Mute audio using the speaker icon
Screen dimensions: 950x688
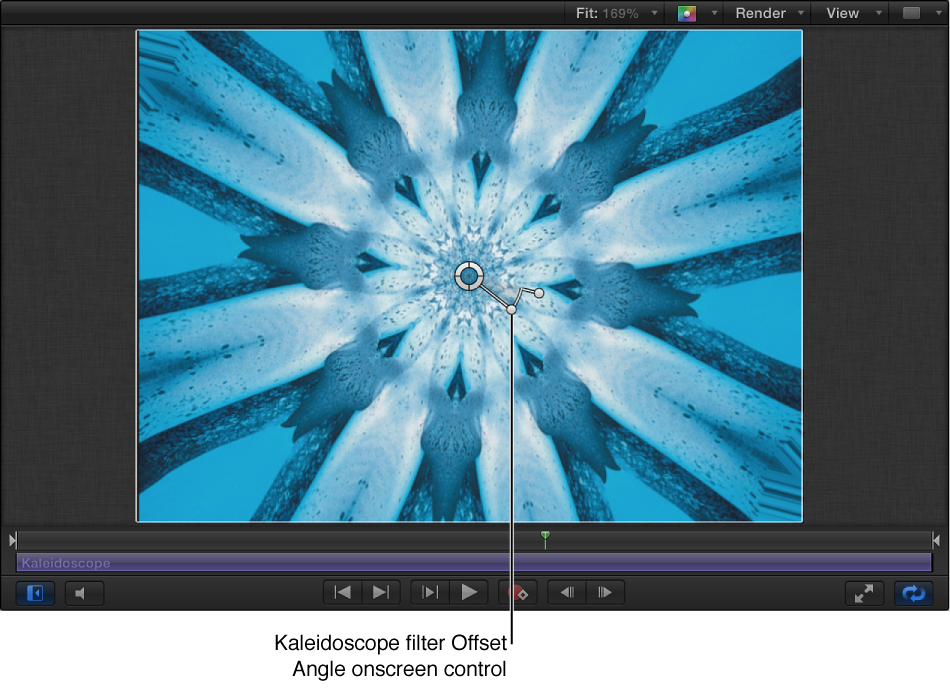pyautogui.click(x=84, y=592)
